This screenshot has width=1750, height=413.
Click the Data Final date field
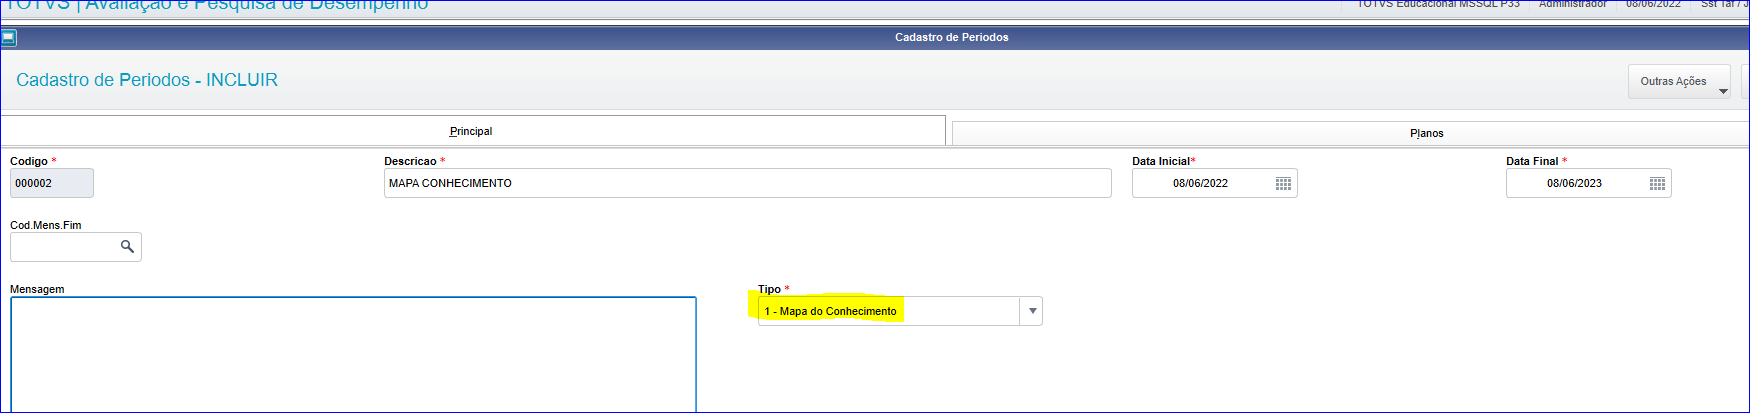coord(1588,183)
